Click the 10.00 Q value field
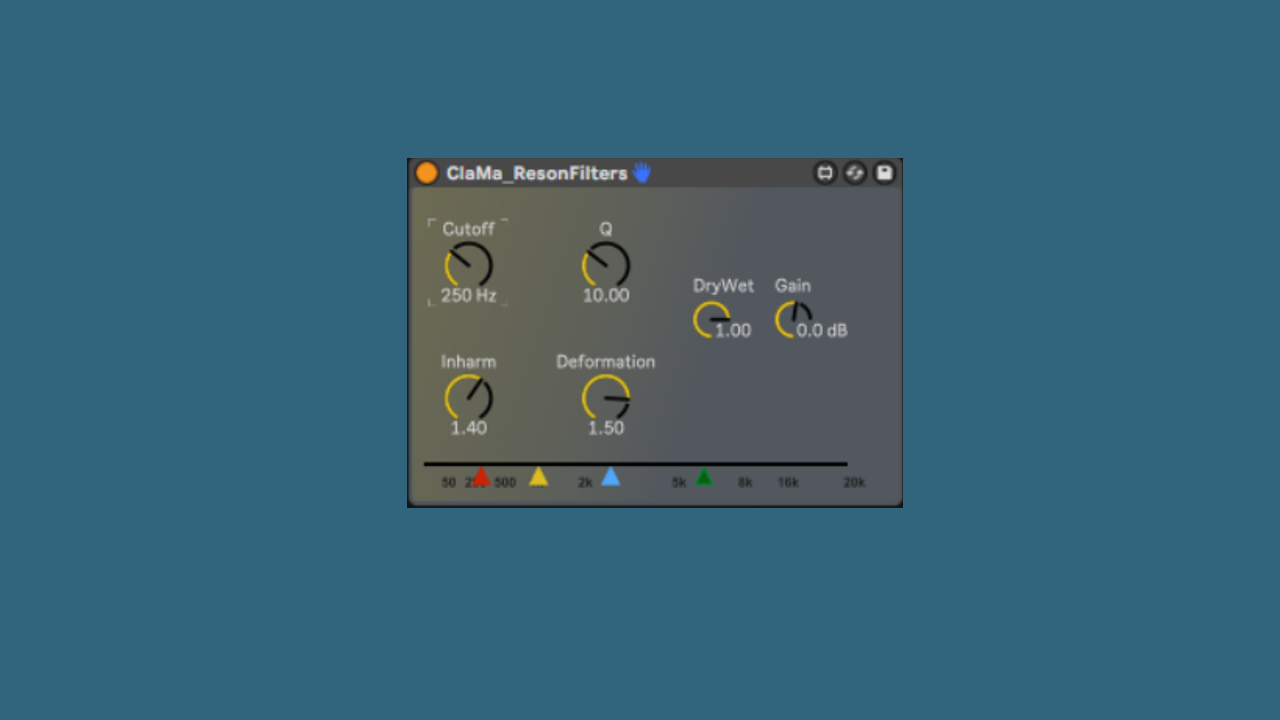The height and width of the screenshot is (720, 1280). click(606, 296)
